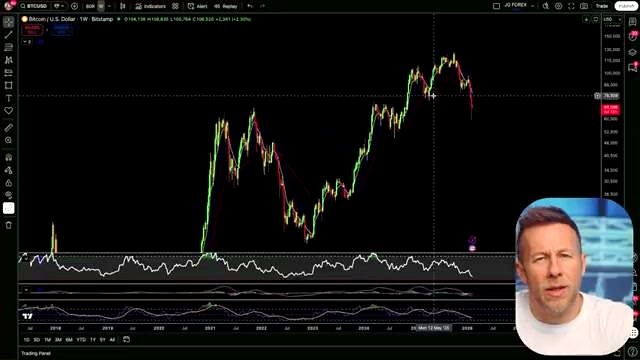Image resolution: width=640 pixels, height=360 pixels.
Task: Select the 3M date range
Action: (x=58, y=340)
